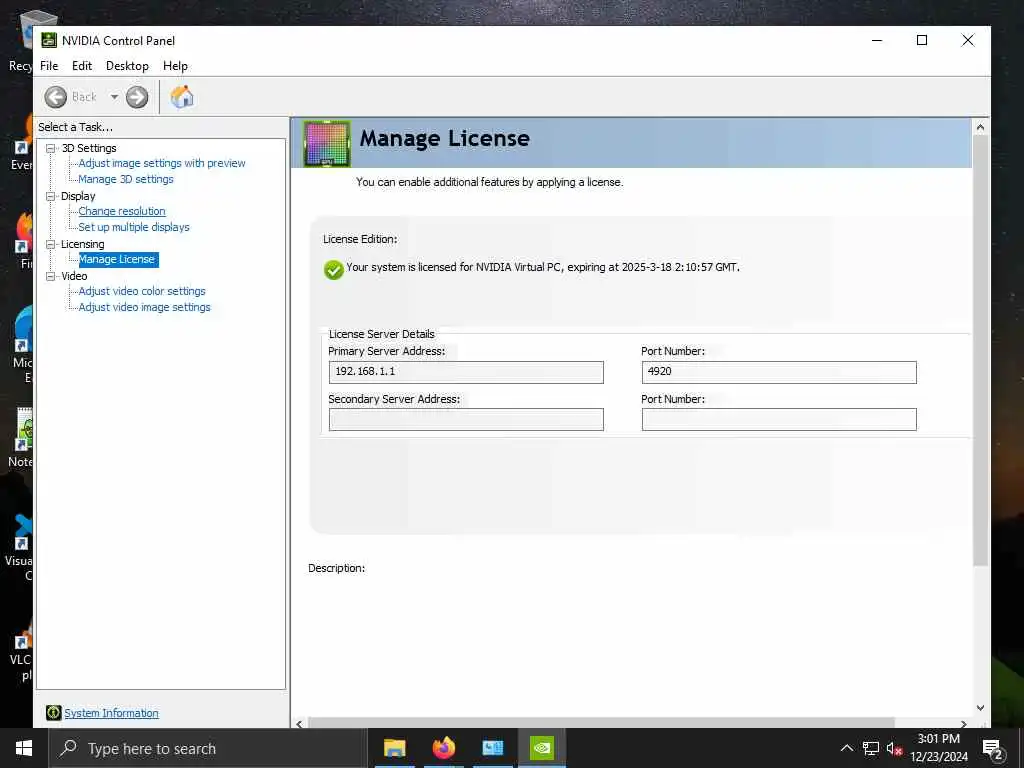The height and width of the screenshot is (768, 1024).
Task: Click the horizontal scrollbar left arrow
Action: (x=299, y=724)
